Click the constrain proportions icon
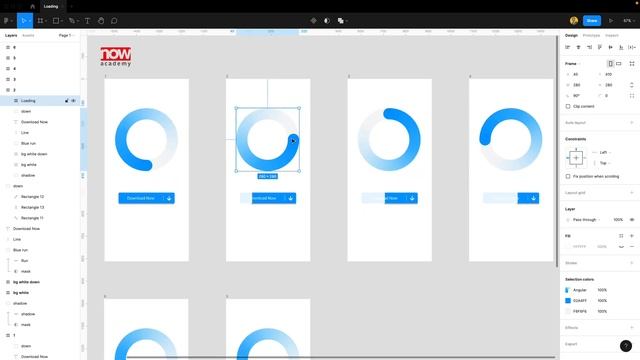The width and height of the screenshot is (640, 360). click(x=632, y=85)
